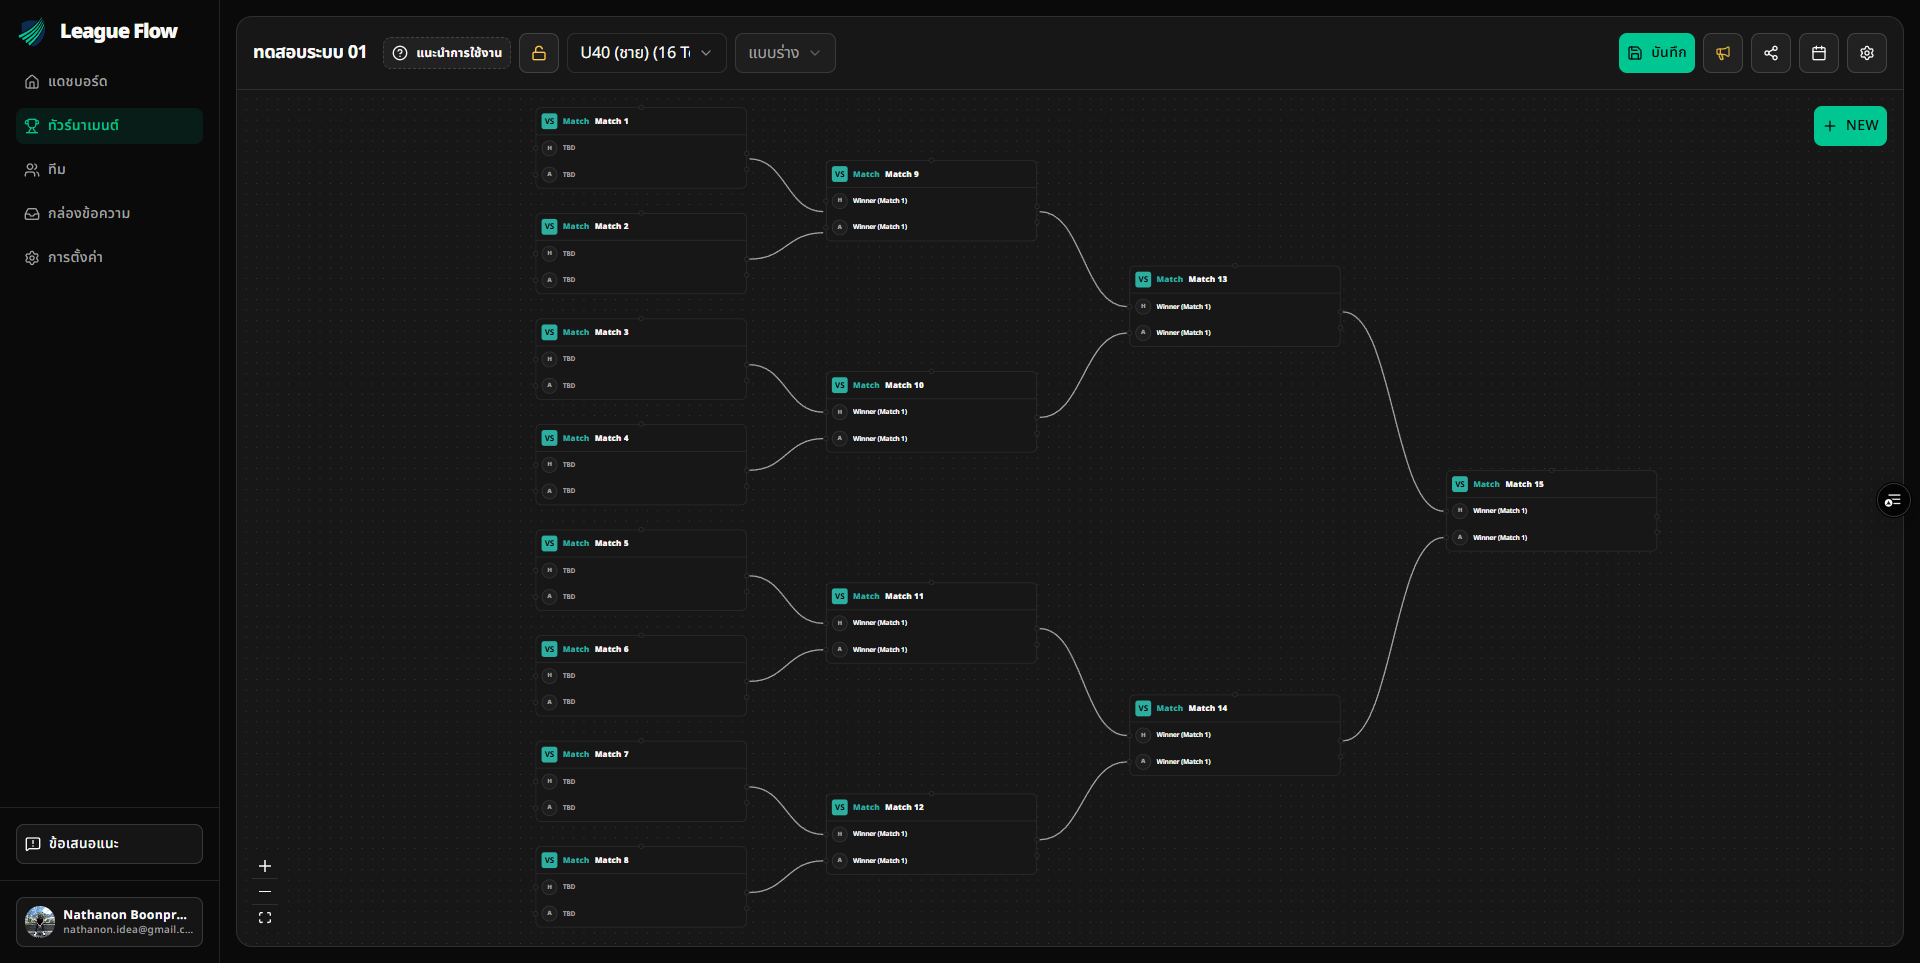Click home Winner slot in Match 15
1920x963 pixels.
[1552, 511]
